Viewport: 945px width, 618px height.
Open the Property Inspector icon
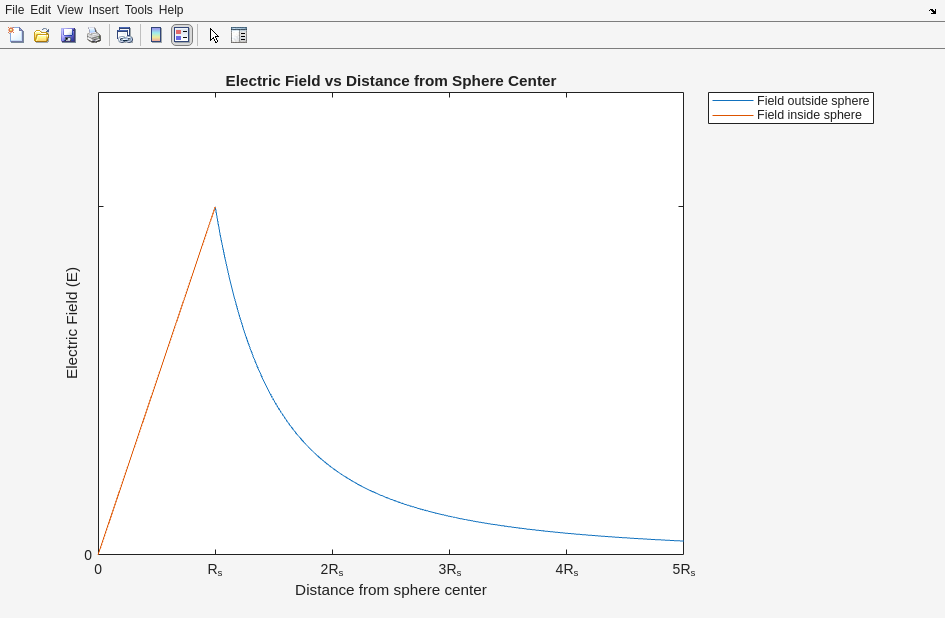(x=239, y=35)
